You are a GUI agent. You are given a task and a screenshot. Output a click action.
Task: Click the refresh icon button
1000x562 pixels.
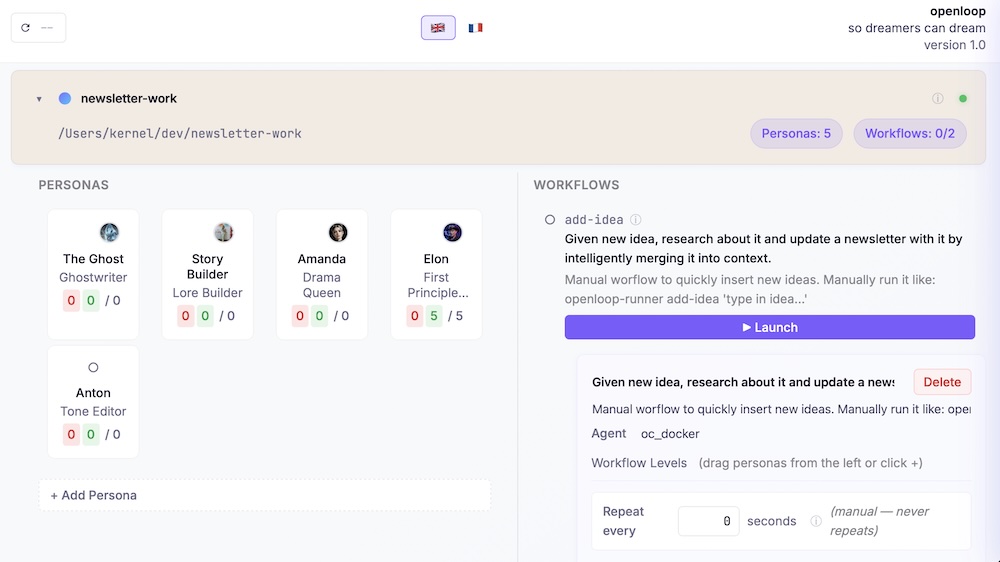(38, 27)
